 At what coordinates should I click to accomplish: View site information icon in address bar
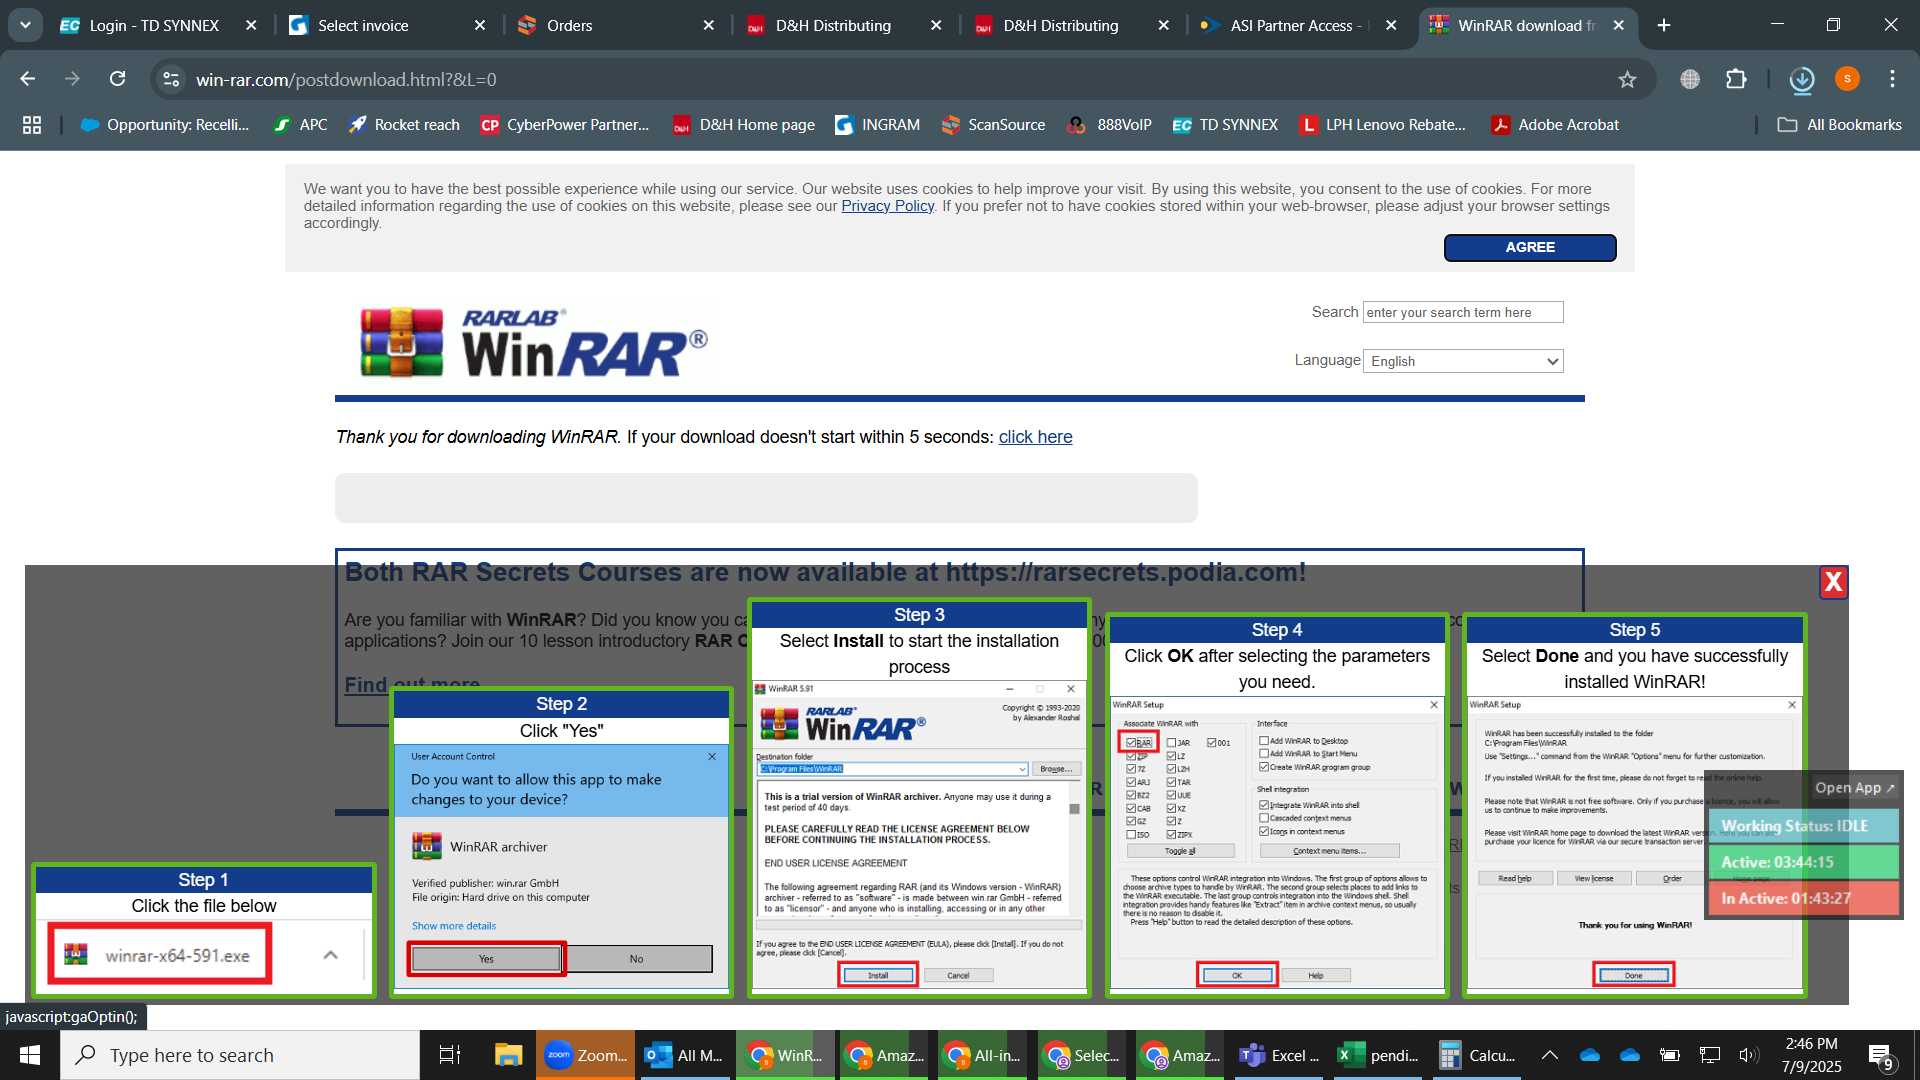[x=171, y=79]
